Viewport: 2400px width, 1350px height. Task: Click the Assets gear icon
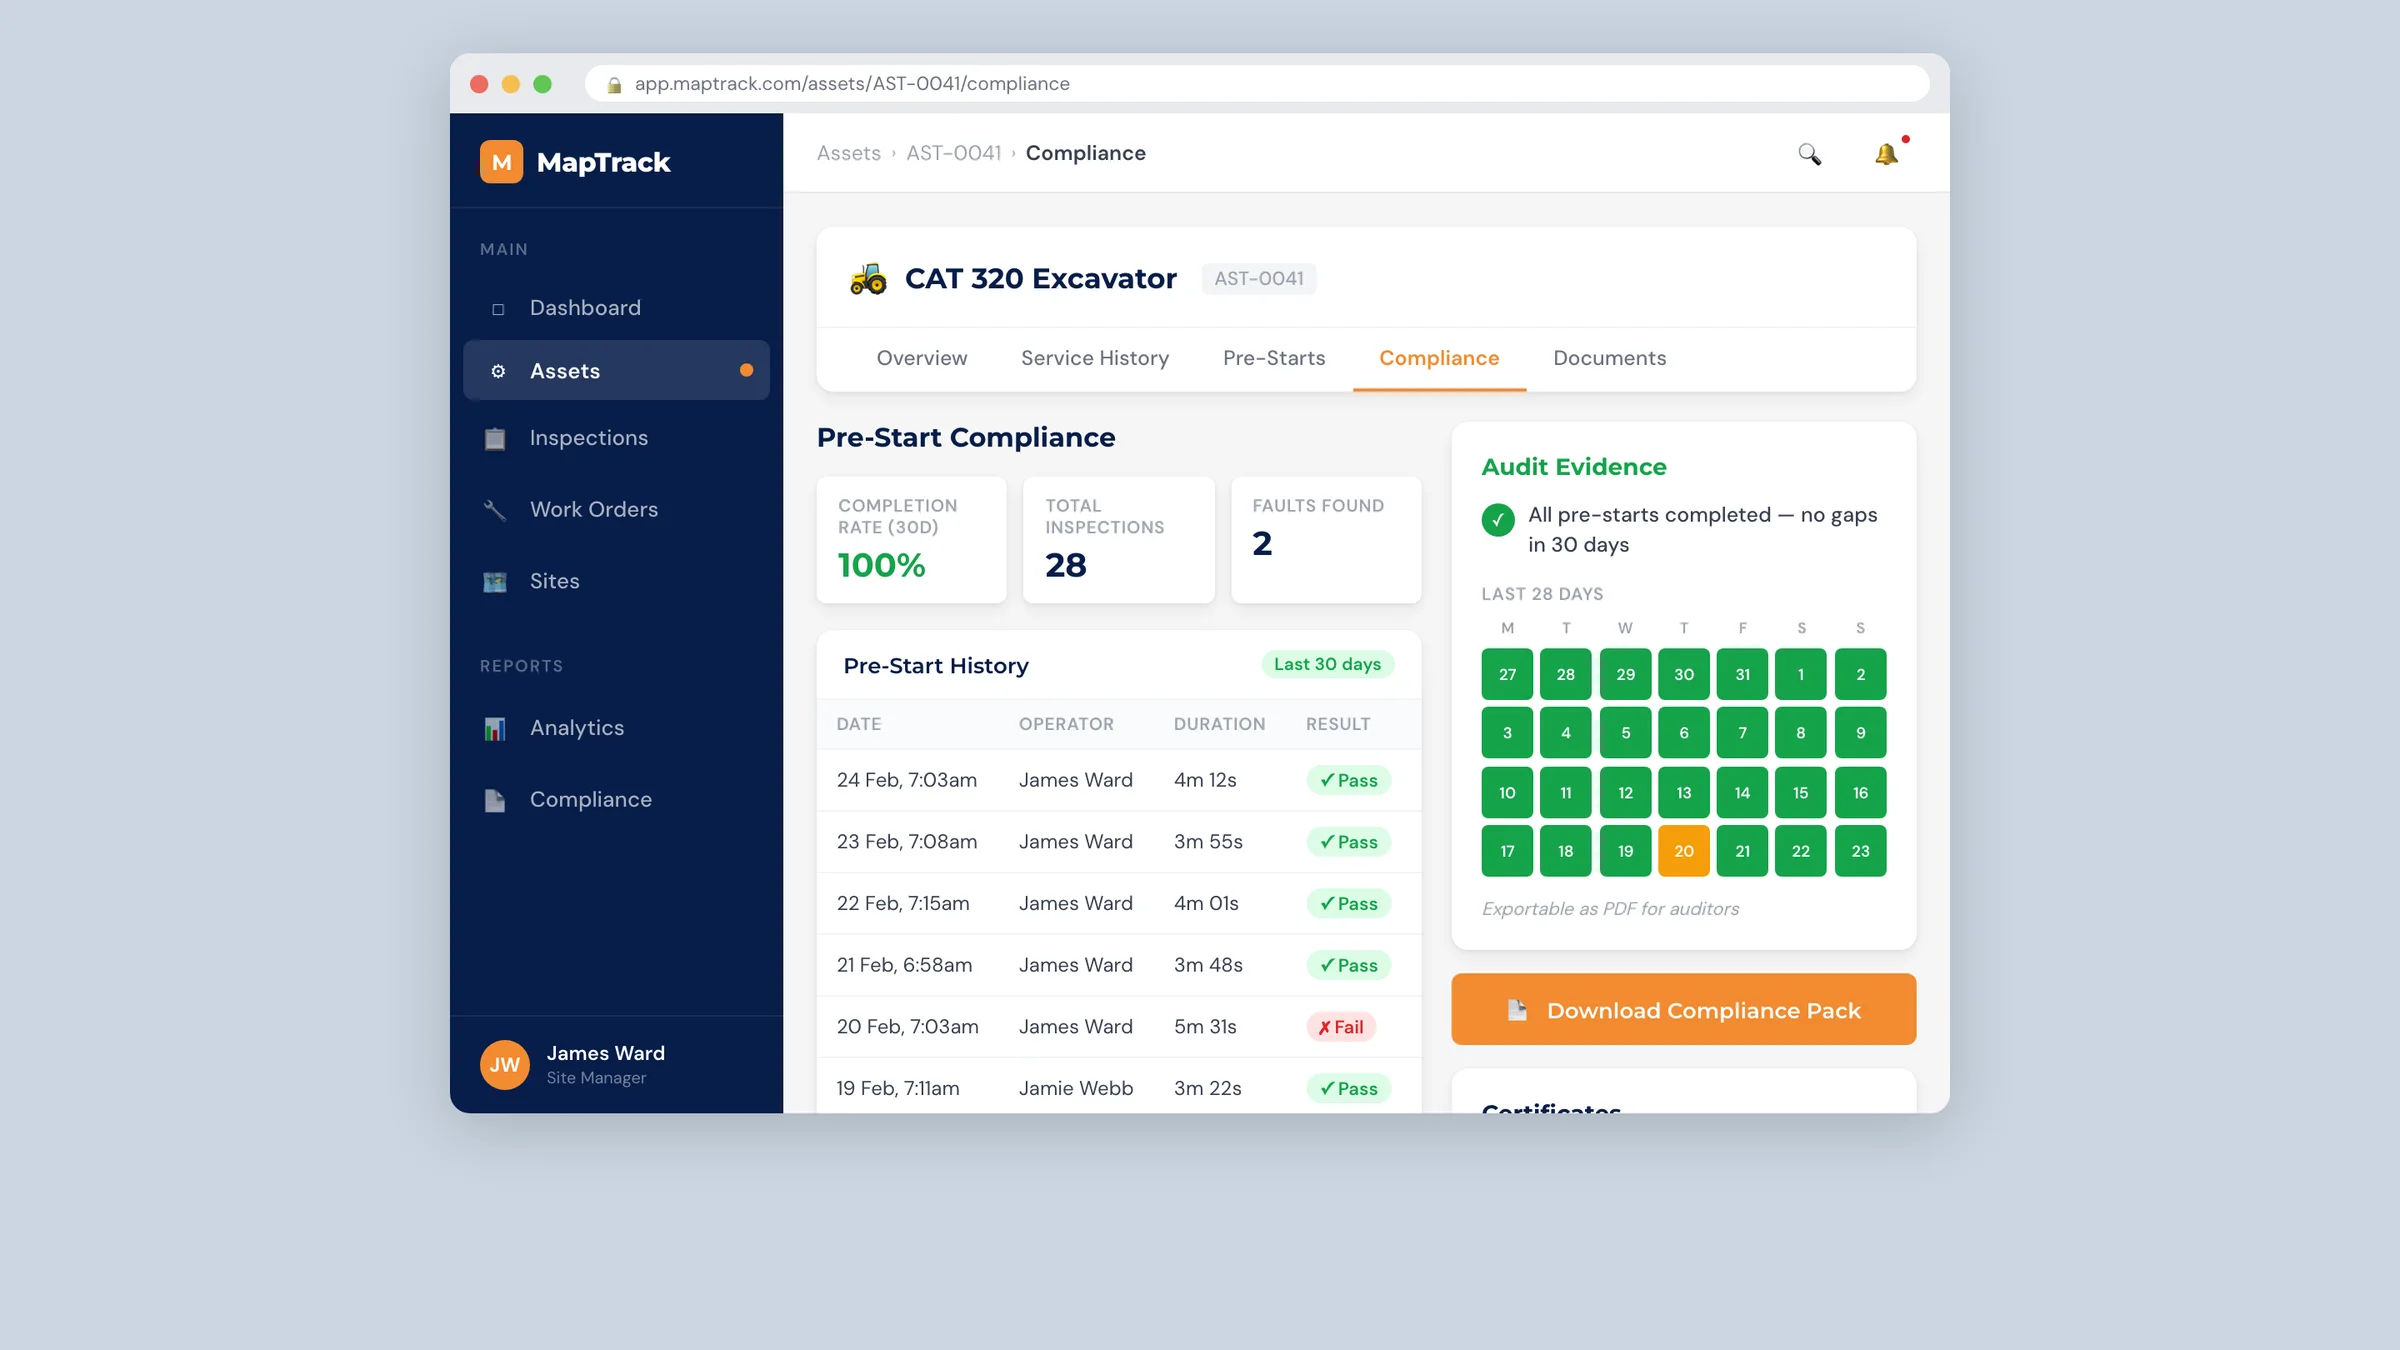[x=498, y=371]
